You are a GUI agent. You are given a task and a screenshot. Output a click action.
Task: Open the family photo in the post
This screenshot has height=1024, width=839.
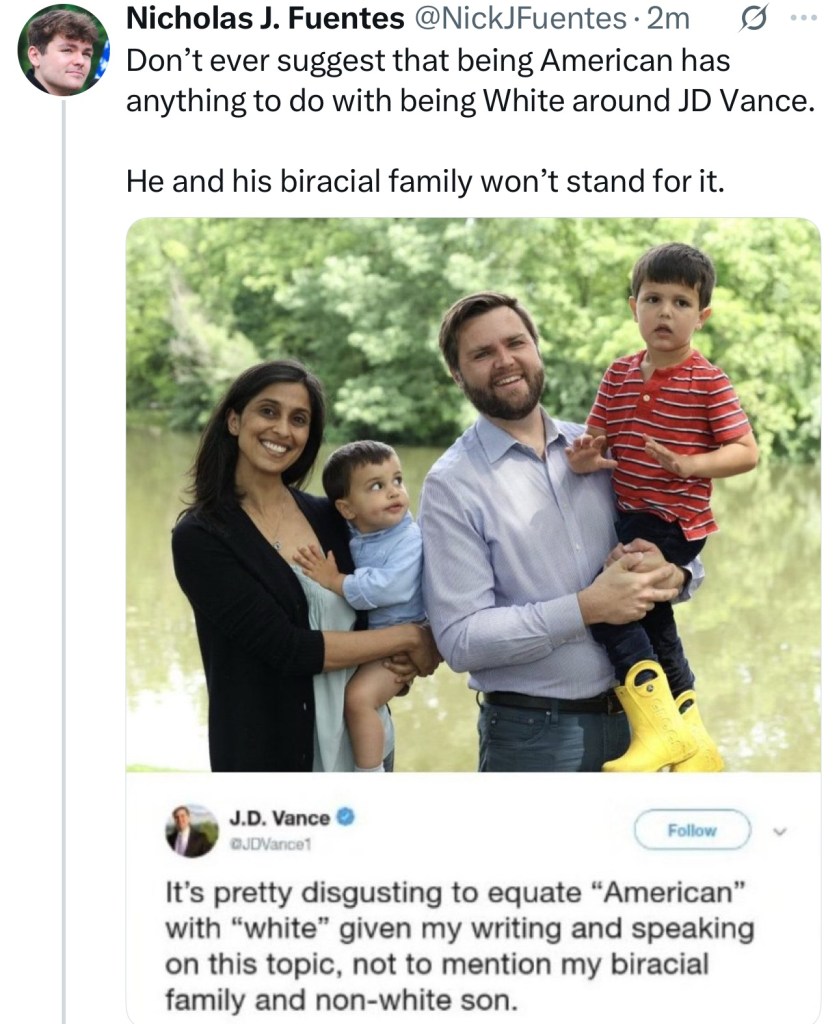click(473, 494)
